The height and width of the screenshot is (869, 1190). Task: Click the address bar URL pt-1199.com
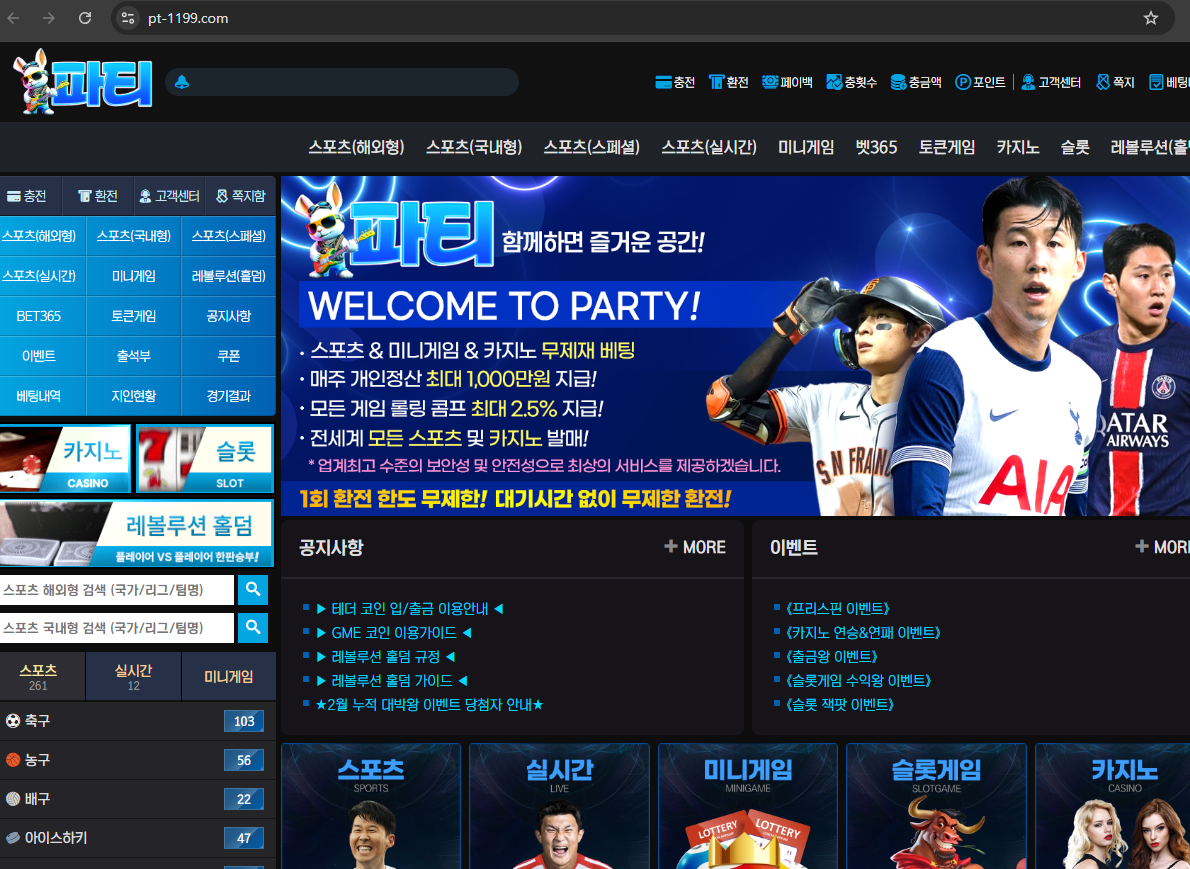pos(188,18)
